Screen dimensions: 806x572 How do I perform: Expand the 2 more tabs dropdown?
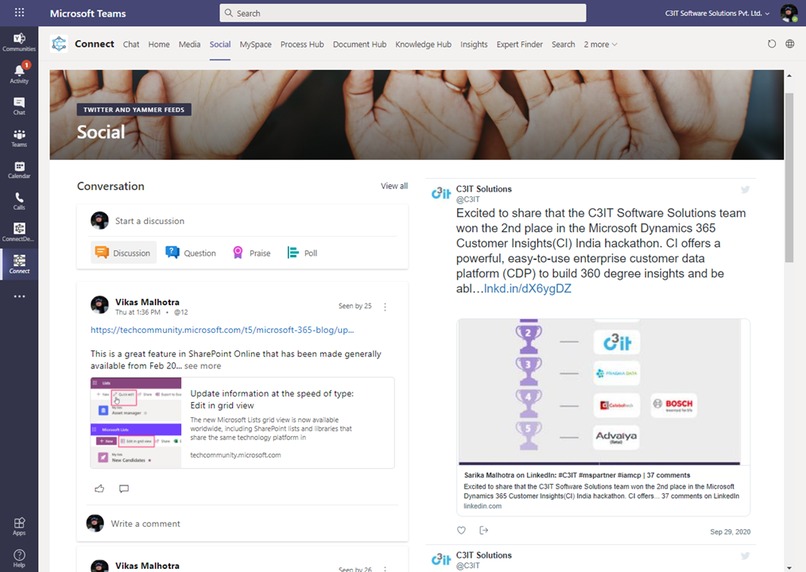[x=600, y=44]
